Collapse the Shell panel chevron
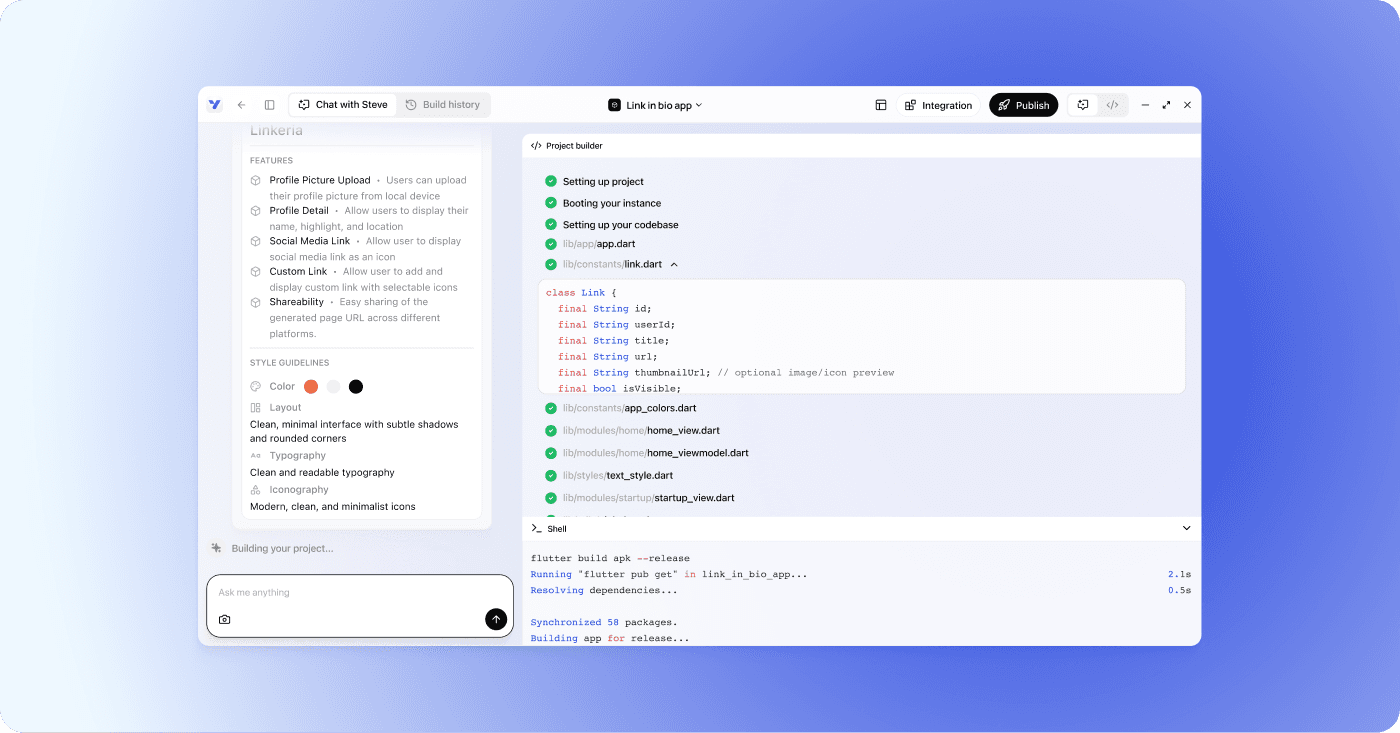 [x=1187, y=528]
